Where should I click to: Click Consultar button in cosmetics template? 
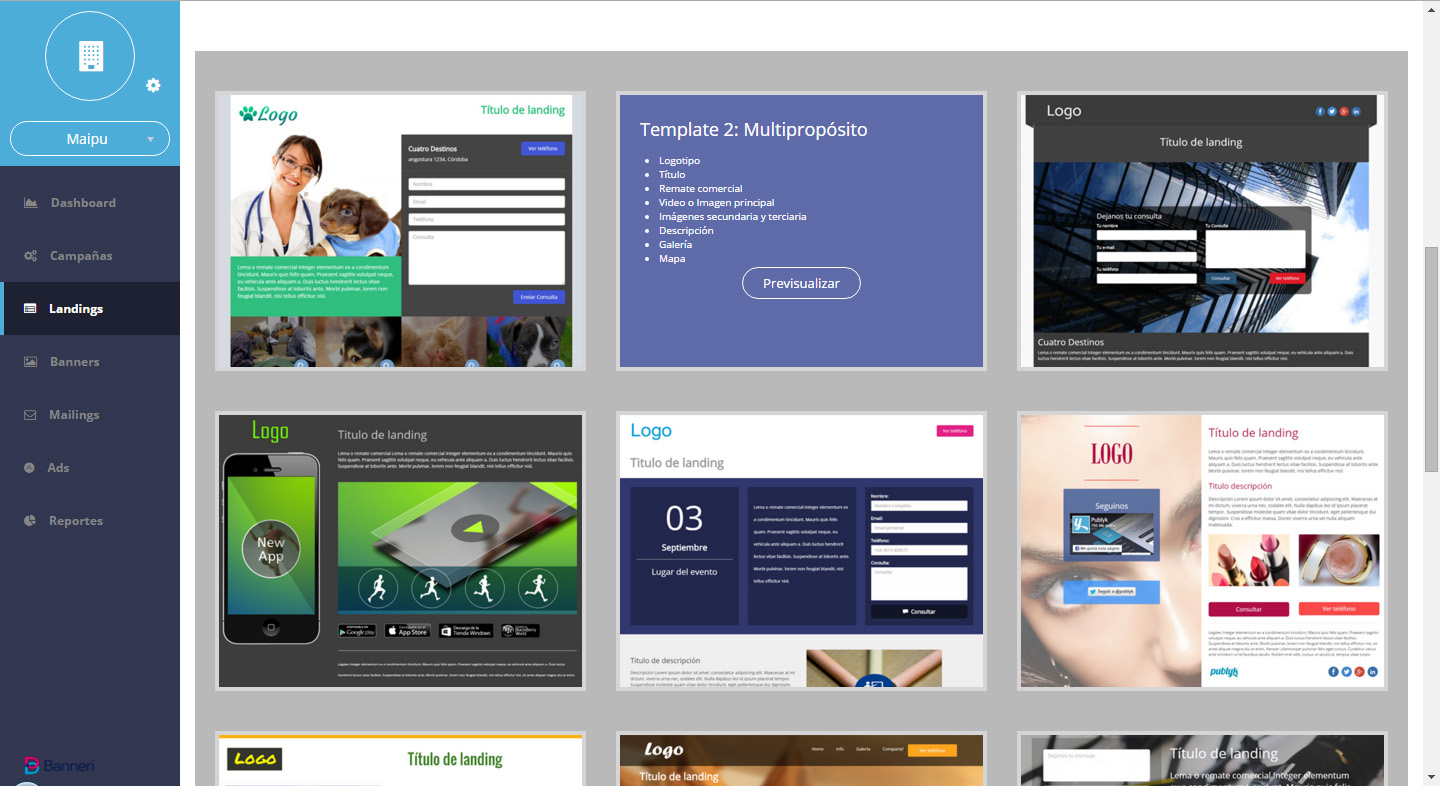tap(1249, 609)
